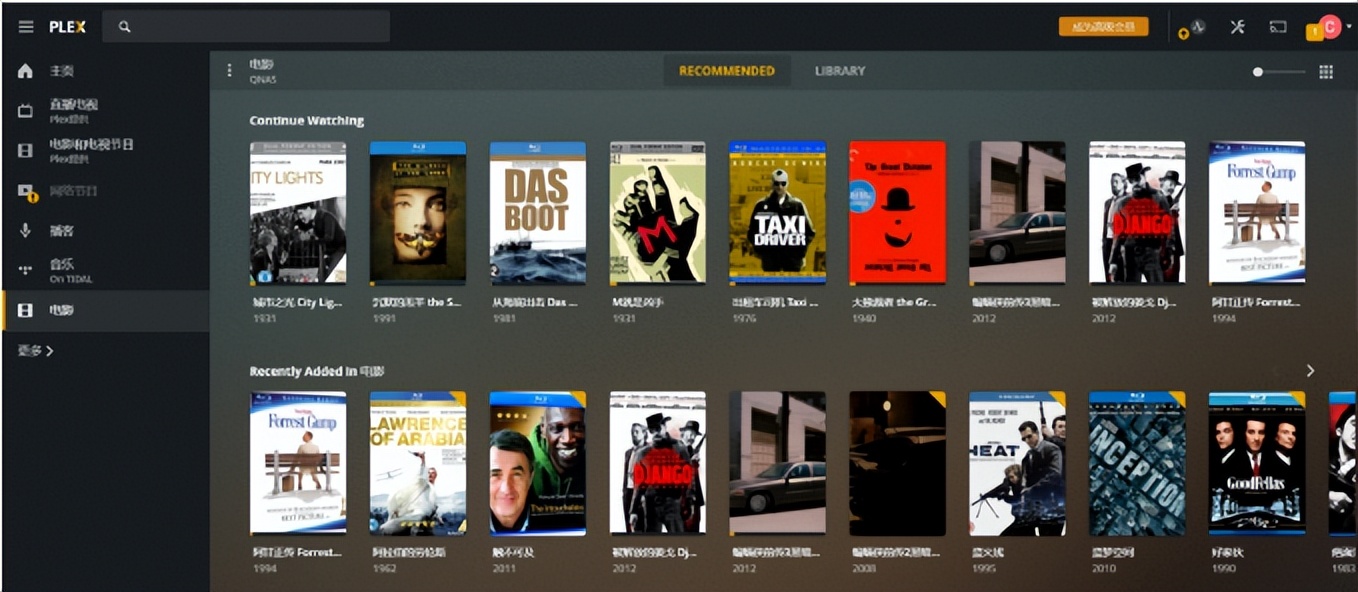Image resolution: width=1358 pixels, height=592 pixels.
Task: Click the orange premium membership button
Action: coord(1104,27)
